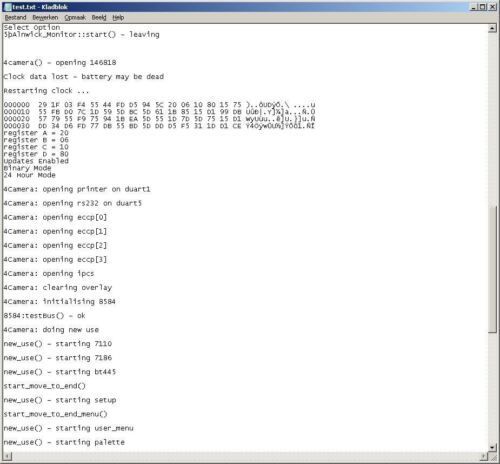Minimize the Kladblok window
The image size is (500, 464).
click(473, 7)
